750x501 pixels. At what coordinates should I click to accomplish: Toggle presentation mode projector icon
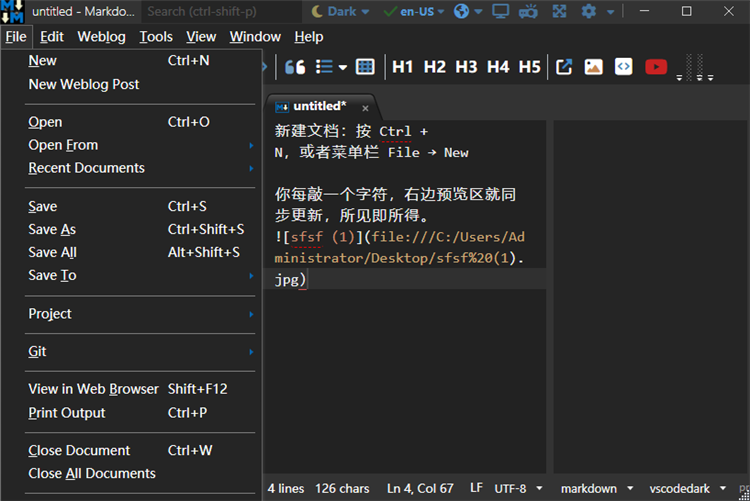coord(528,11)
